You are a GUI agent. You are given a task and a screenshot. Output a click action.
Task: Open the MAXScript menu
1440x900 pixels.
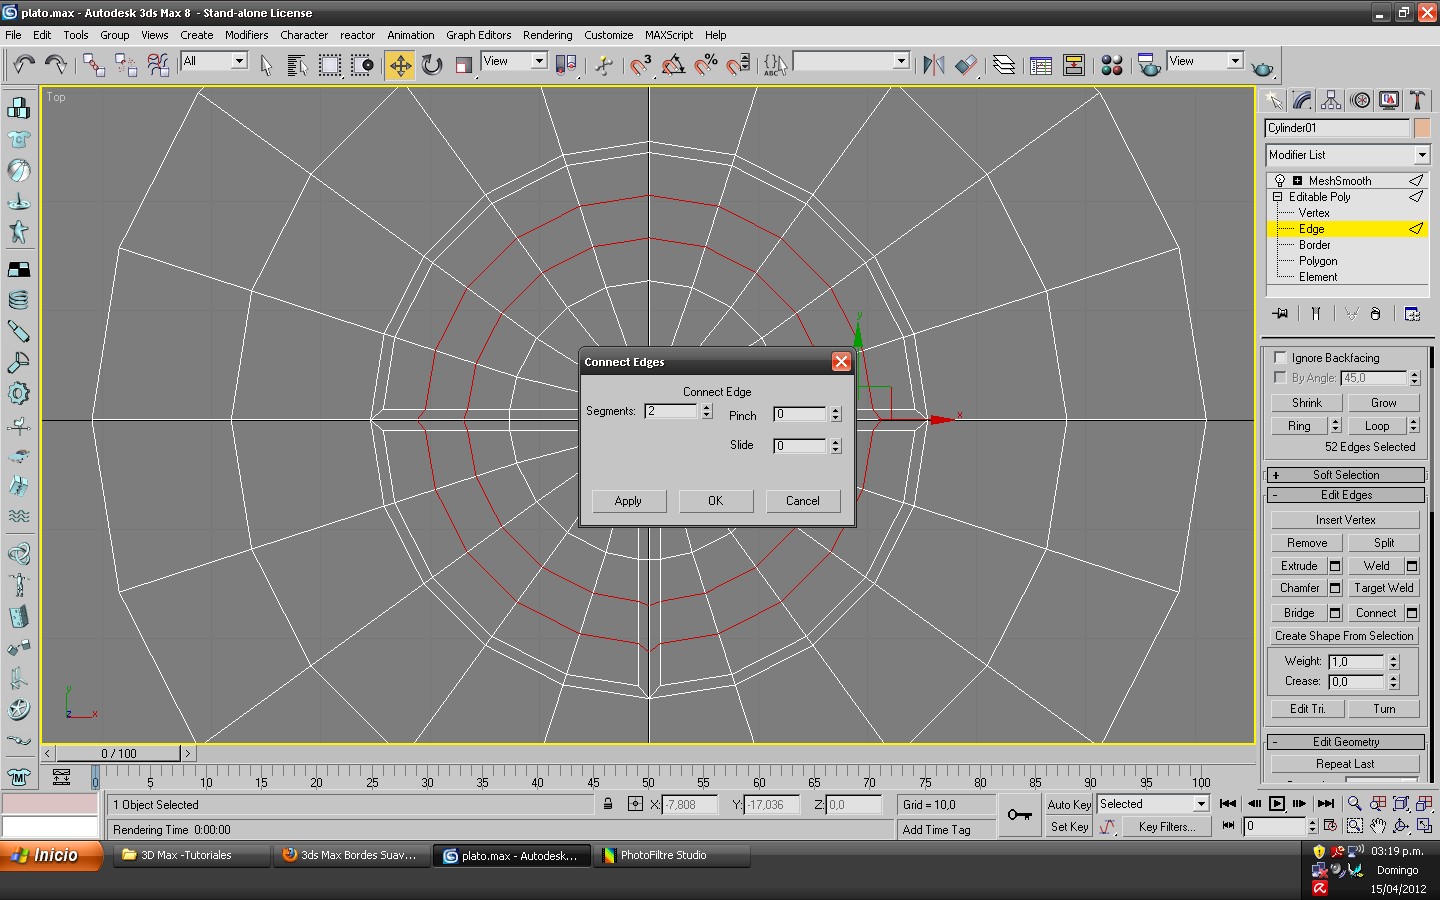pos(669,35)
